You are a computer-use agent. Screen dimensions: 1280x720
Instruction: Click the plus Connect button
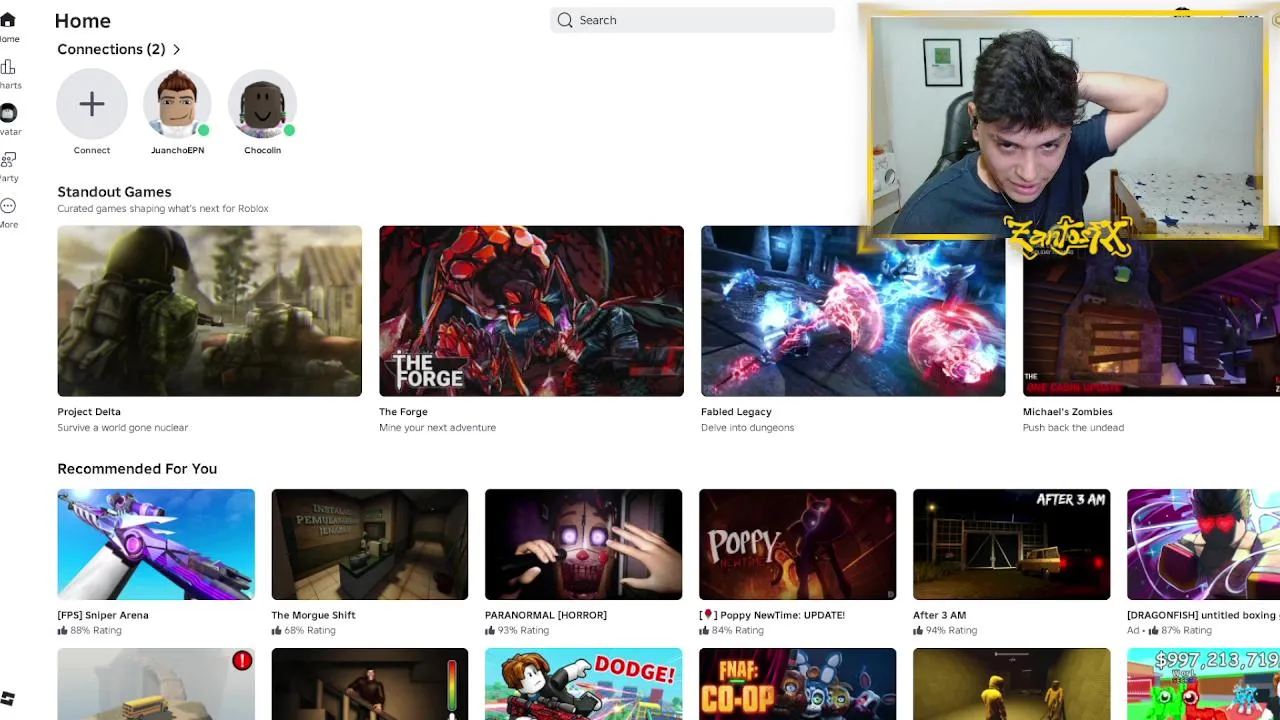(x=92, y=104)
